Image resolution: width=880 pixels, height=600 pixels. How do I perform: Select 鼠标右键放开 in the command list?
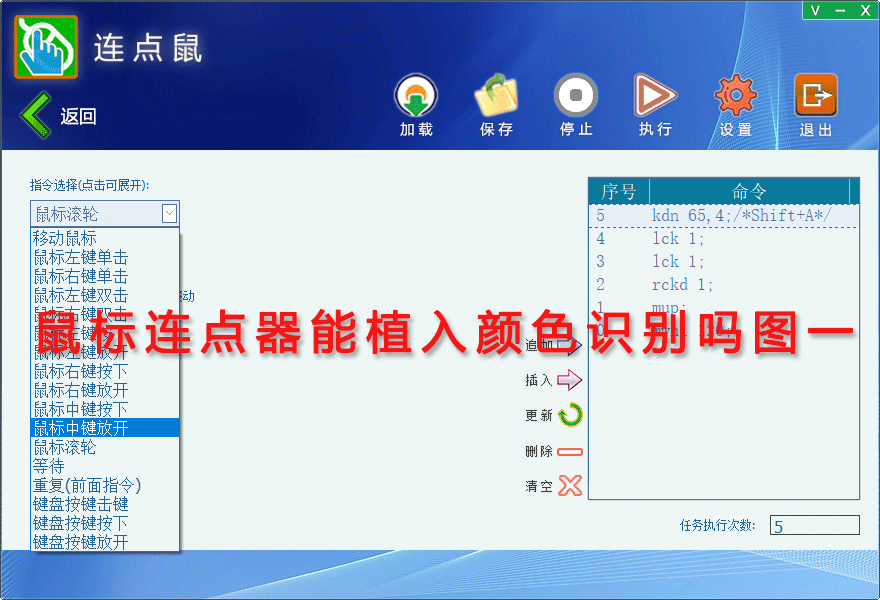105,391
